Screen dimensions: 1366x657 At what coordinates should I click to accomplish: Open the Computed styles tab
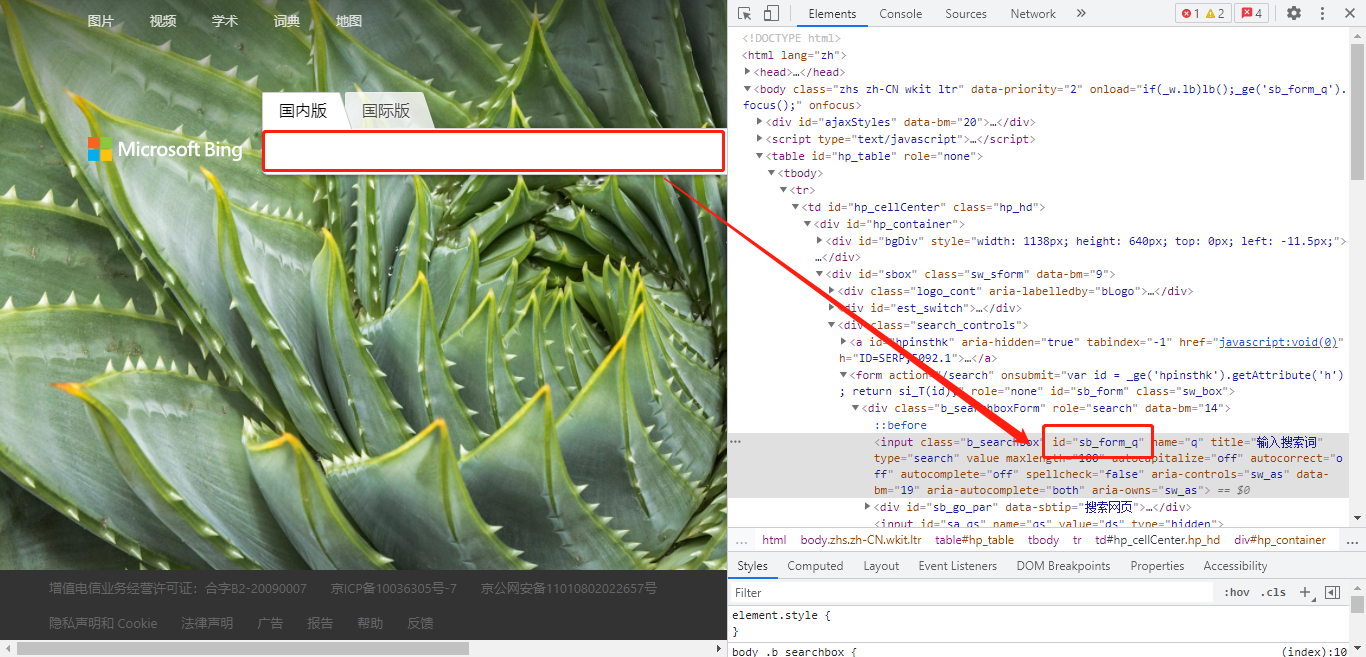click(x=815, y=565)
